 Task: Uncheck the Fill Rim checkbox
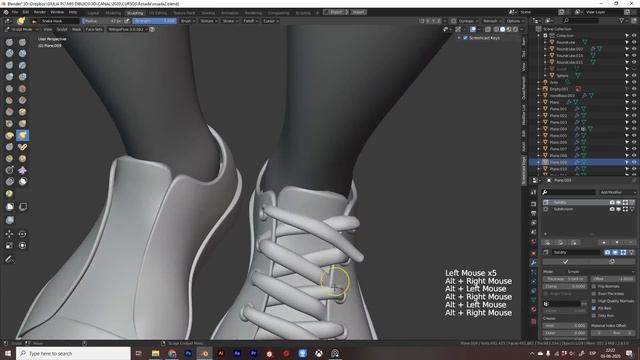(x=594, y=308)
